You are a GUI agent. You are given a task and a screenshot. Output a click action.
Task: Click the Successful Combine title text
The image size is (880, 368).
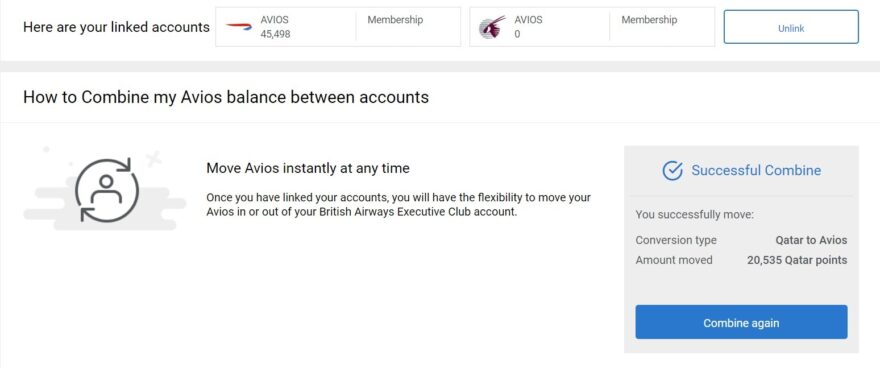click(x=756, y=171)
